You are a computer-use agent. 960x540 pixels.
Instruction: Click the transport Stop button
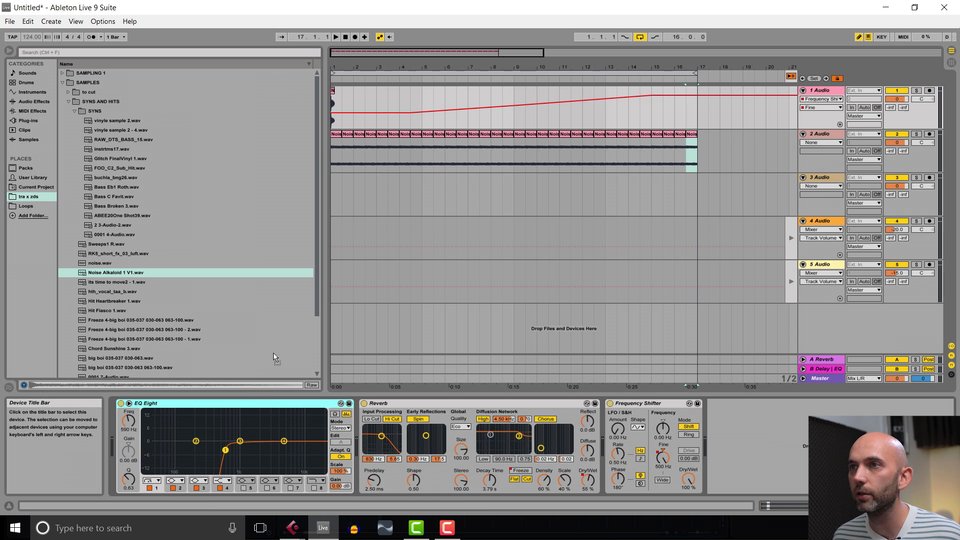pyautogui.click(x=345, y=37)
